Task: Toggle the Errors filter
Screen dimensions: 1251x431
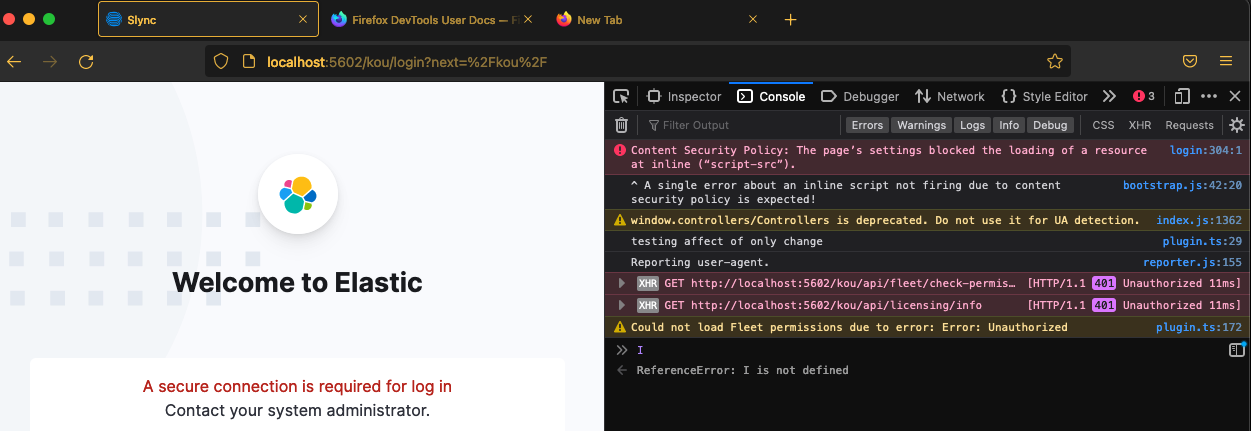Action: click(867, 125)
